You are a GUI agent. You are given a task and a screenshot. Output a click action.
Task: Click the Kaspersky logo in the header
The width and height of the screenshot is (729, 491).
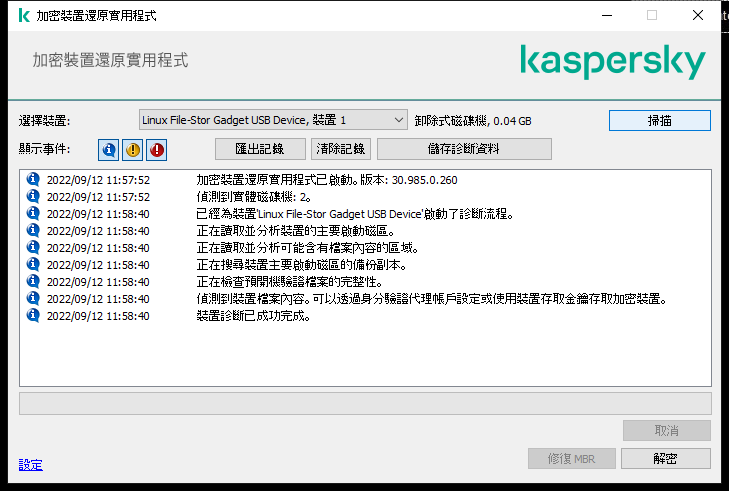point(613,62)
